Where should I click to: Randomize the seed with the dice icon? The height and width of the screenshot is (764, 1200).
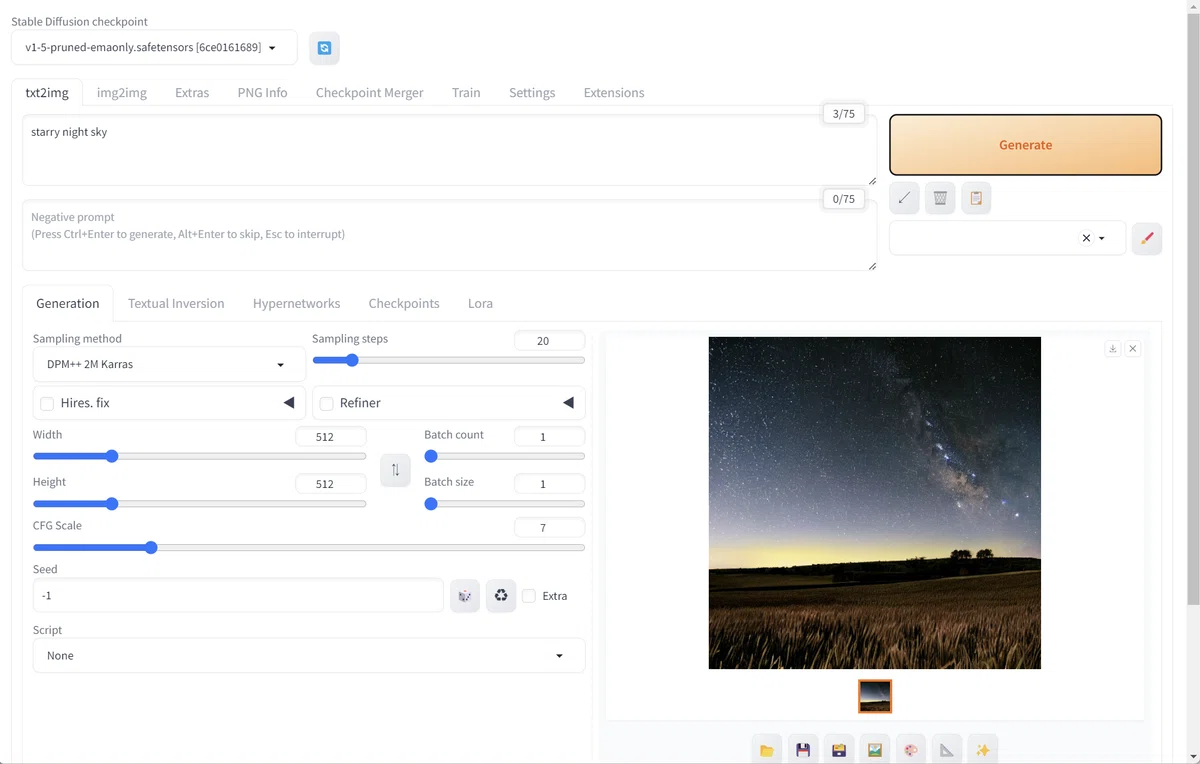(x=465, y=596)
